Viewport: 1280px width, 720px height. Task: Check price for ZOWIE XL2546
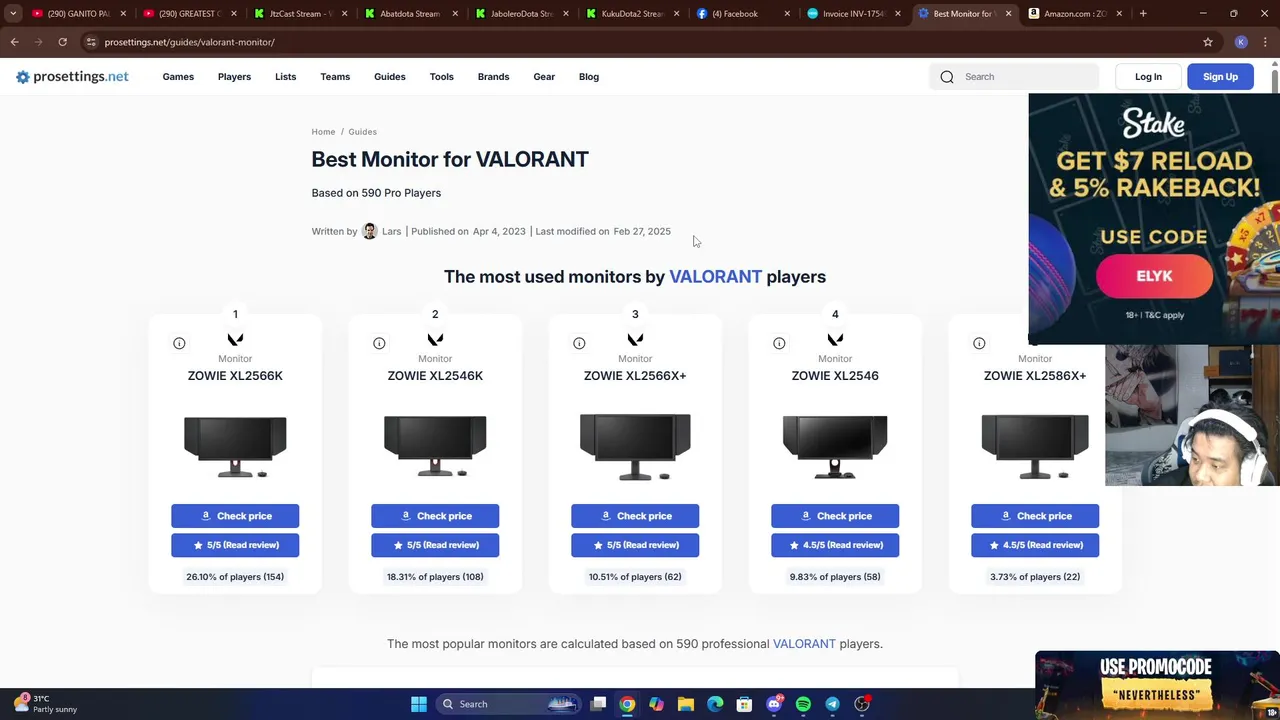(835, 516)
